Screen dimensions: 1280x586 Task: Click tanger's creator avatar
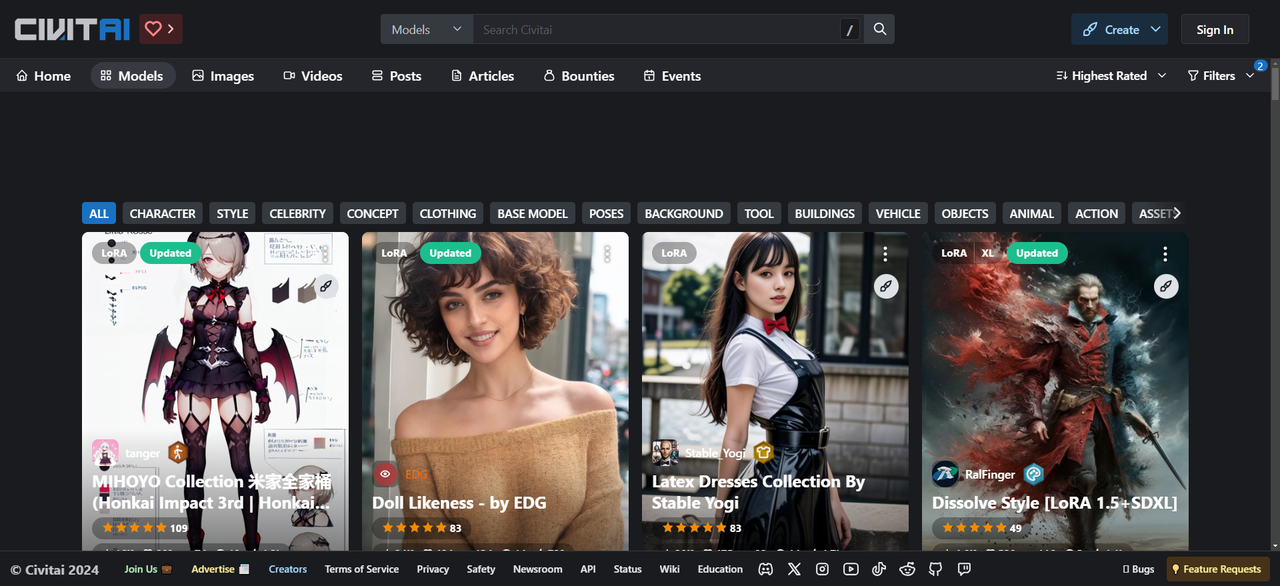[105, 453]
